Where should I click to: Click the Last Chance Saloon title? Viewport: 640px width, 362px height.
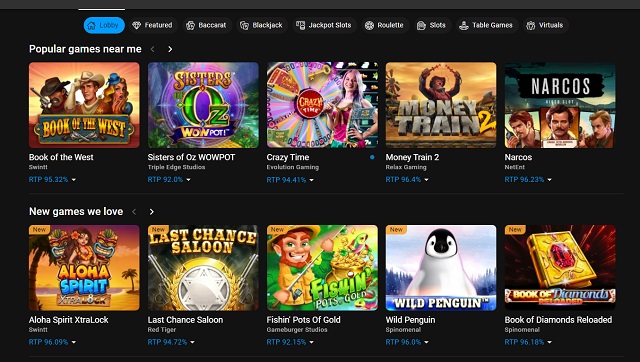click(x=185, y=320)
